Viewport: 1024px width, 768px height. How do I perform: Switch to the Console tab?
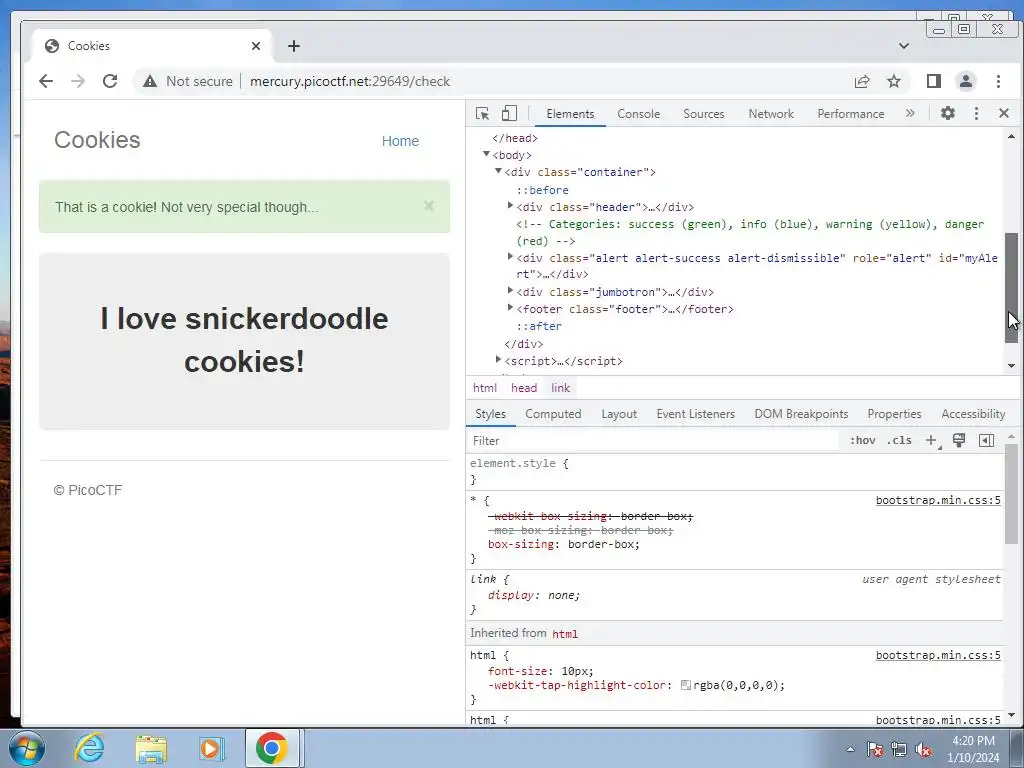(639, 114)
